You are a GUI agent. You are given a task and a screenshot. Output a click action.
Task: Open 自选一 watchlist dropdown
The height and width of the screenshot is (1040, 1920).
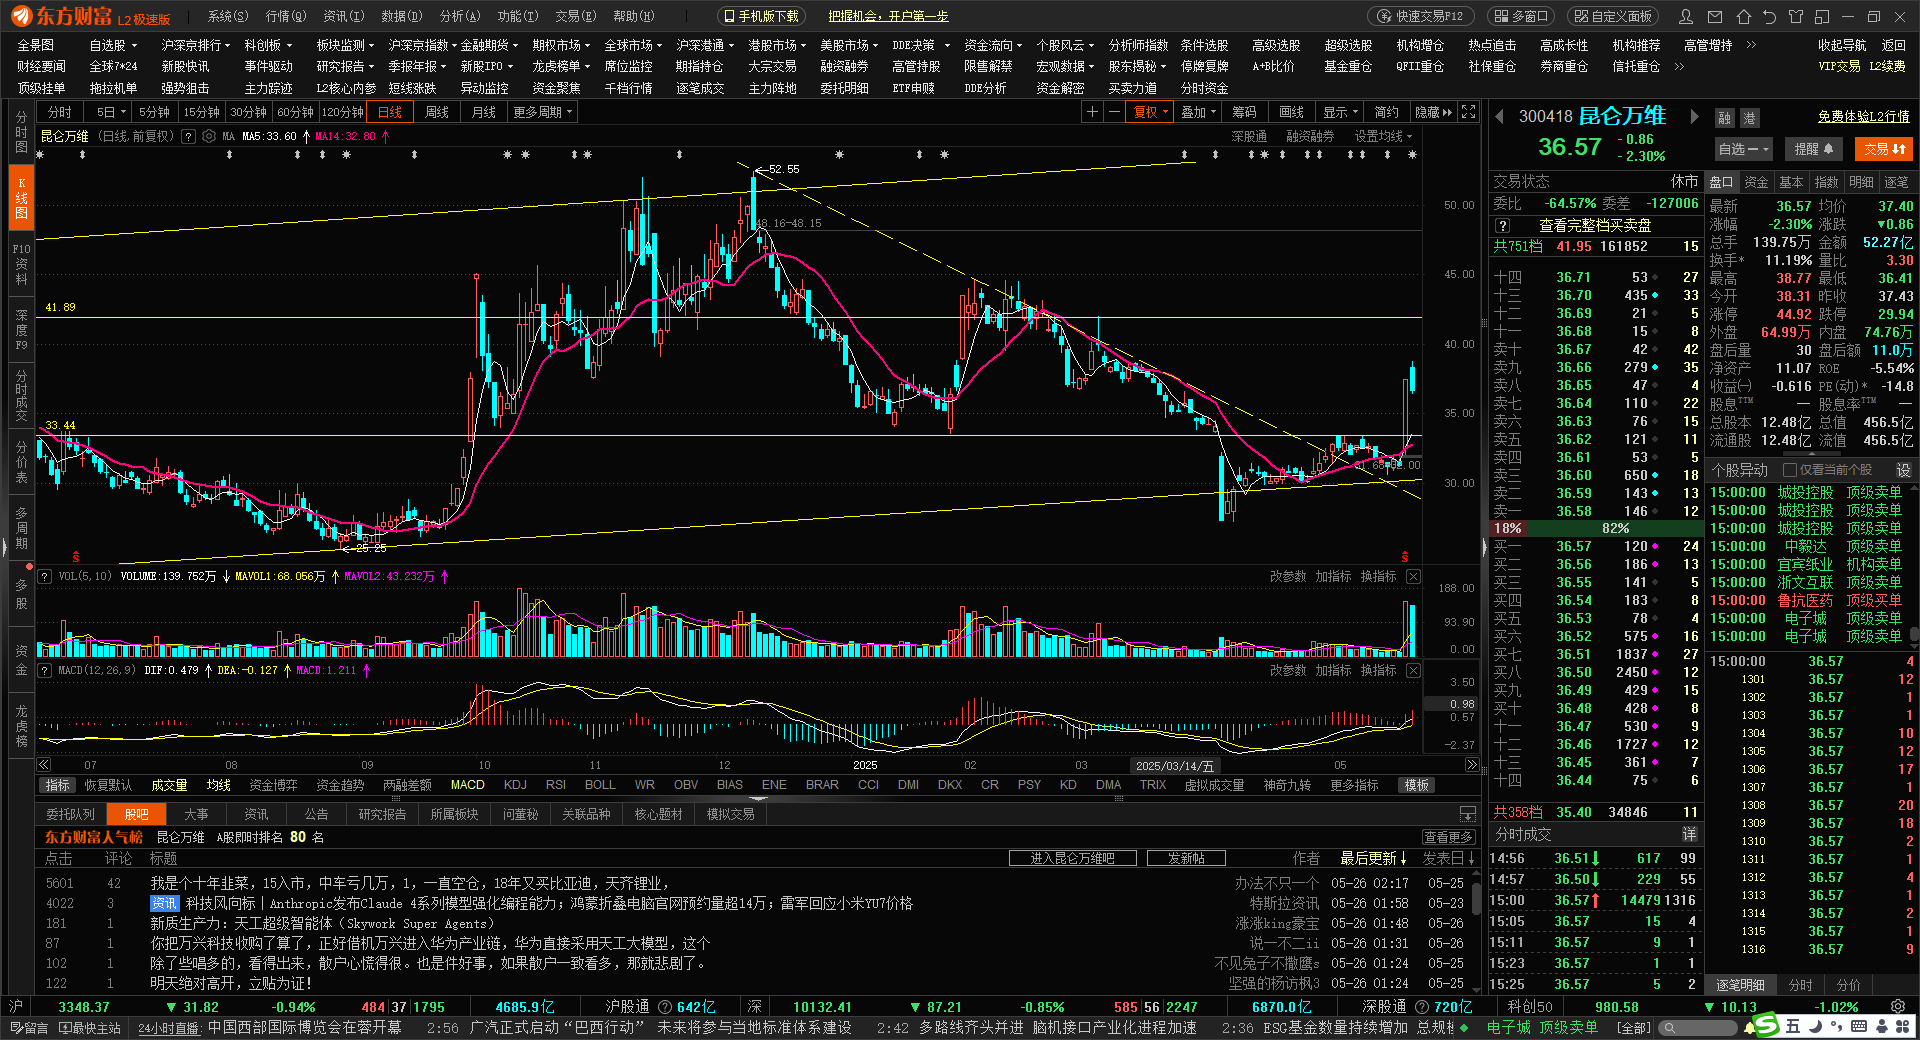click(1743, 149)
